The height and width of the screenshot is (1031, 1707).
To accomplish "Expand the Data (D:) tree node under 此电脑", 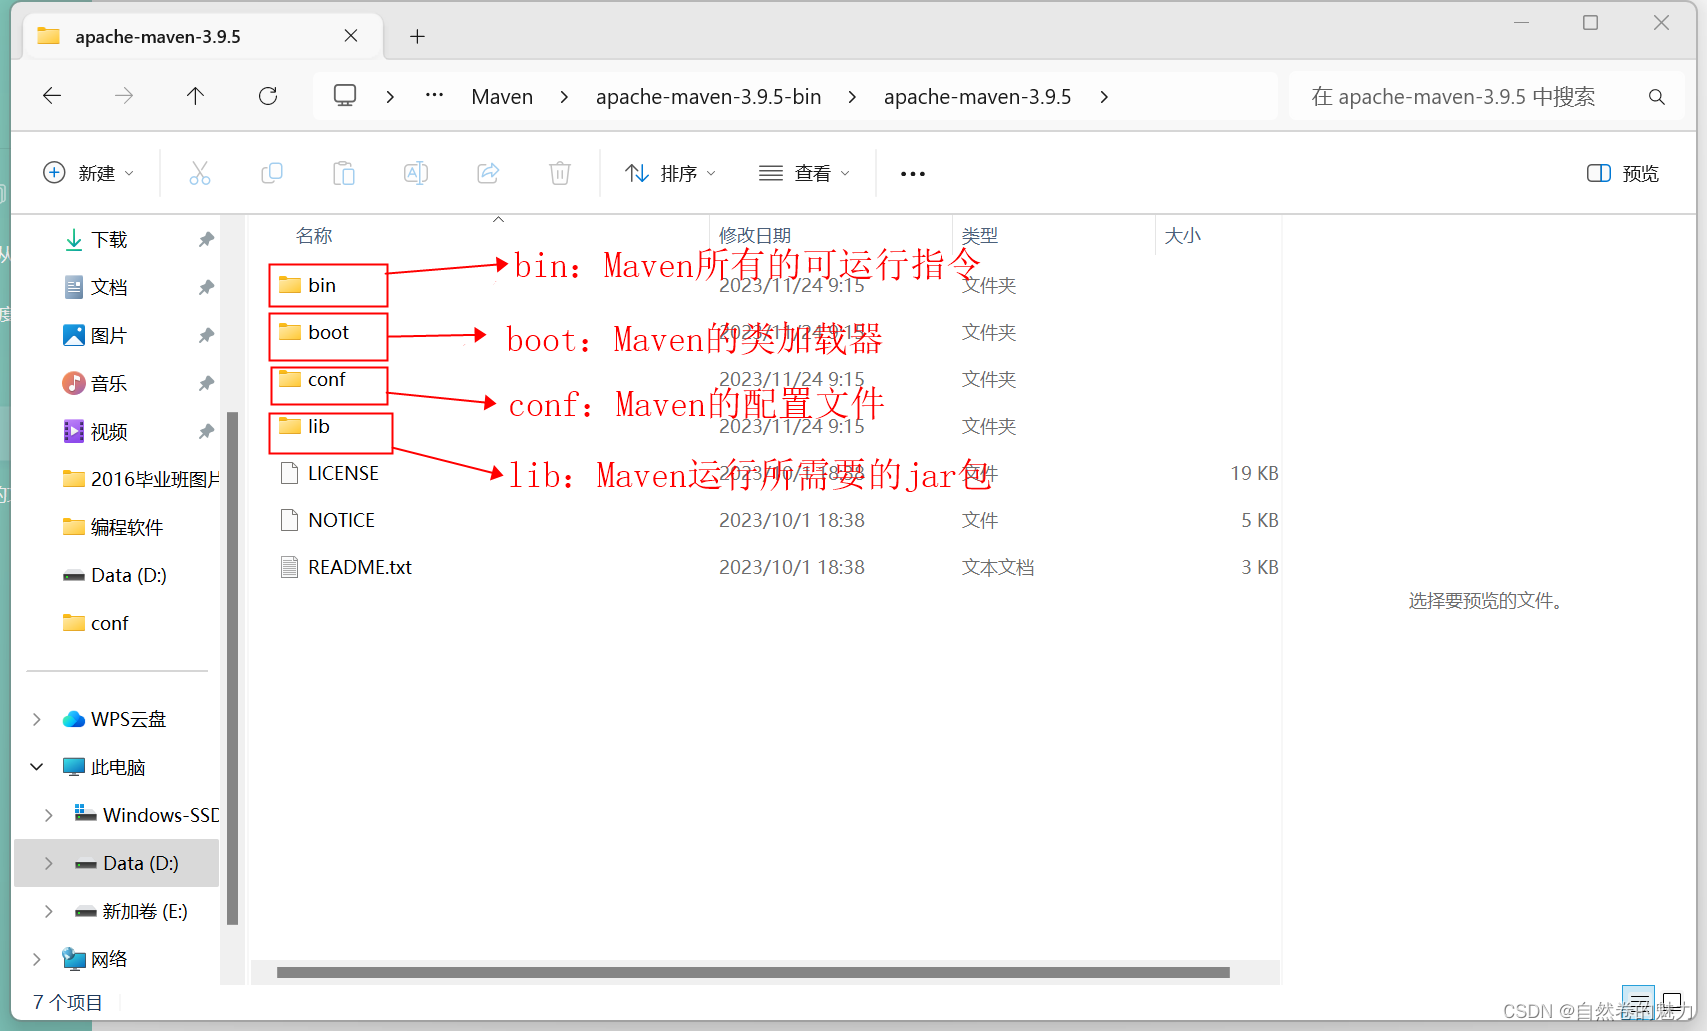I will [49, 863].
